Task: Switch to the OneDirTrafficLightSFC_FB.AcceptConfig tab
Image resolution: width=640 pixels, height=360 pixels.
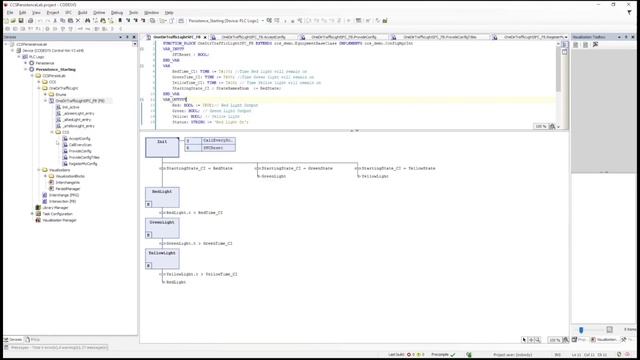Action: 254,37
